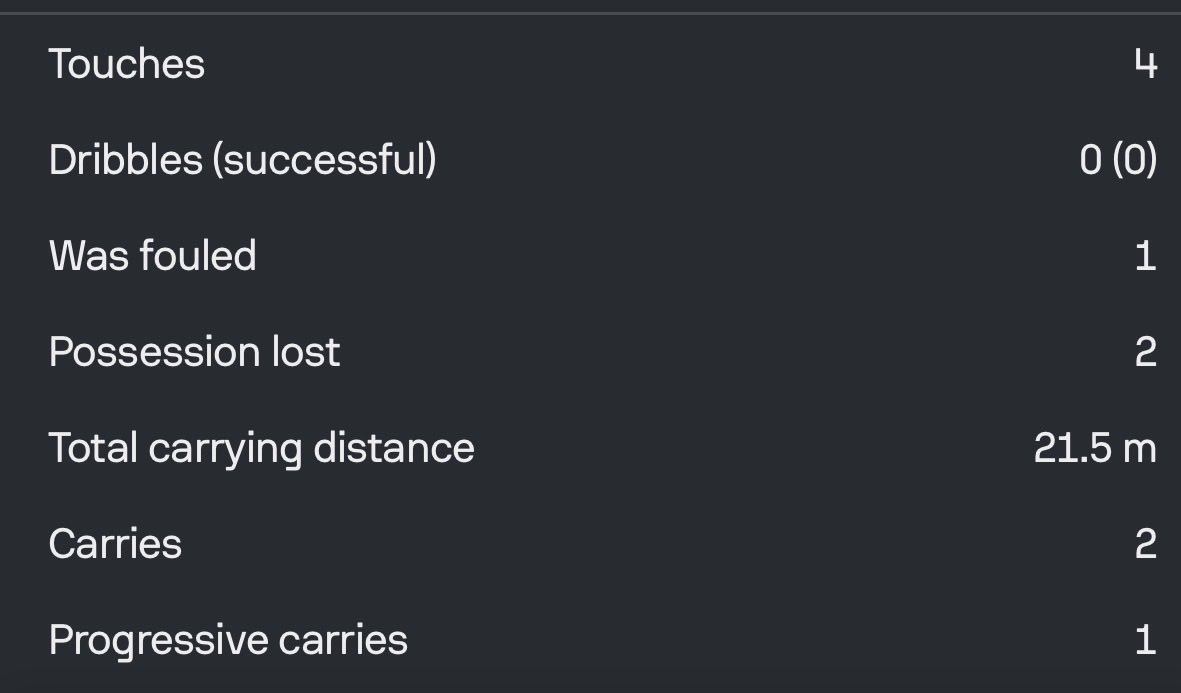
Task: Click the word "distance" in carrying row
Action: point(394,447)
